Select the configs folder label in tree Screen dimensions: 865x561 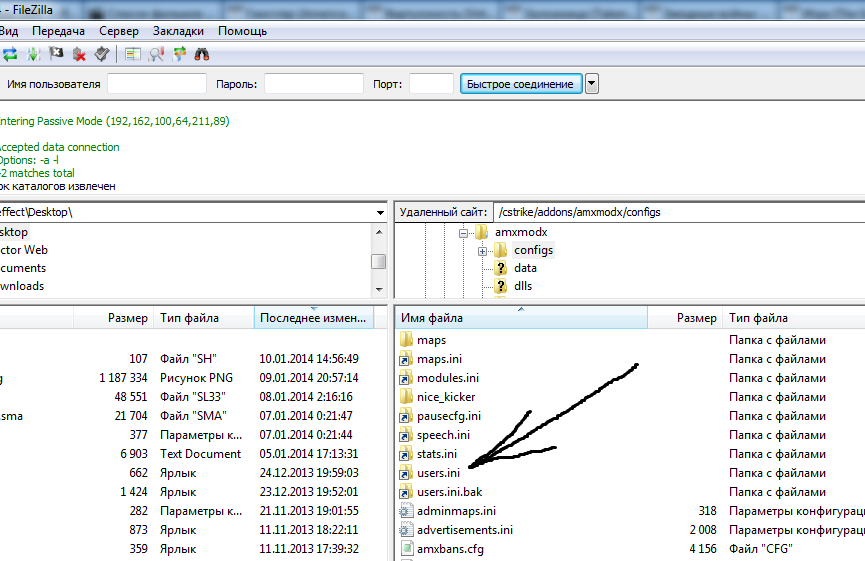coord(533,250)
